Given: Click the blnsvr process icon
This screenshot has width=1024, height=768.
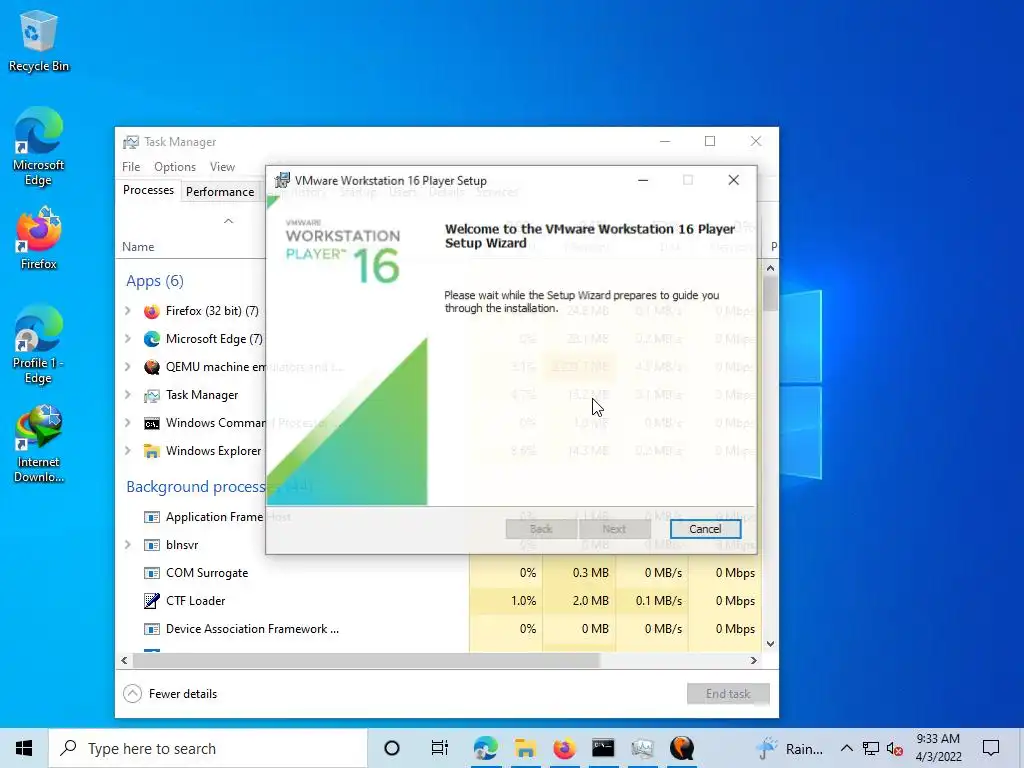Looking at the screenshot, I should click(x=152, y=545).
